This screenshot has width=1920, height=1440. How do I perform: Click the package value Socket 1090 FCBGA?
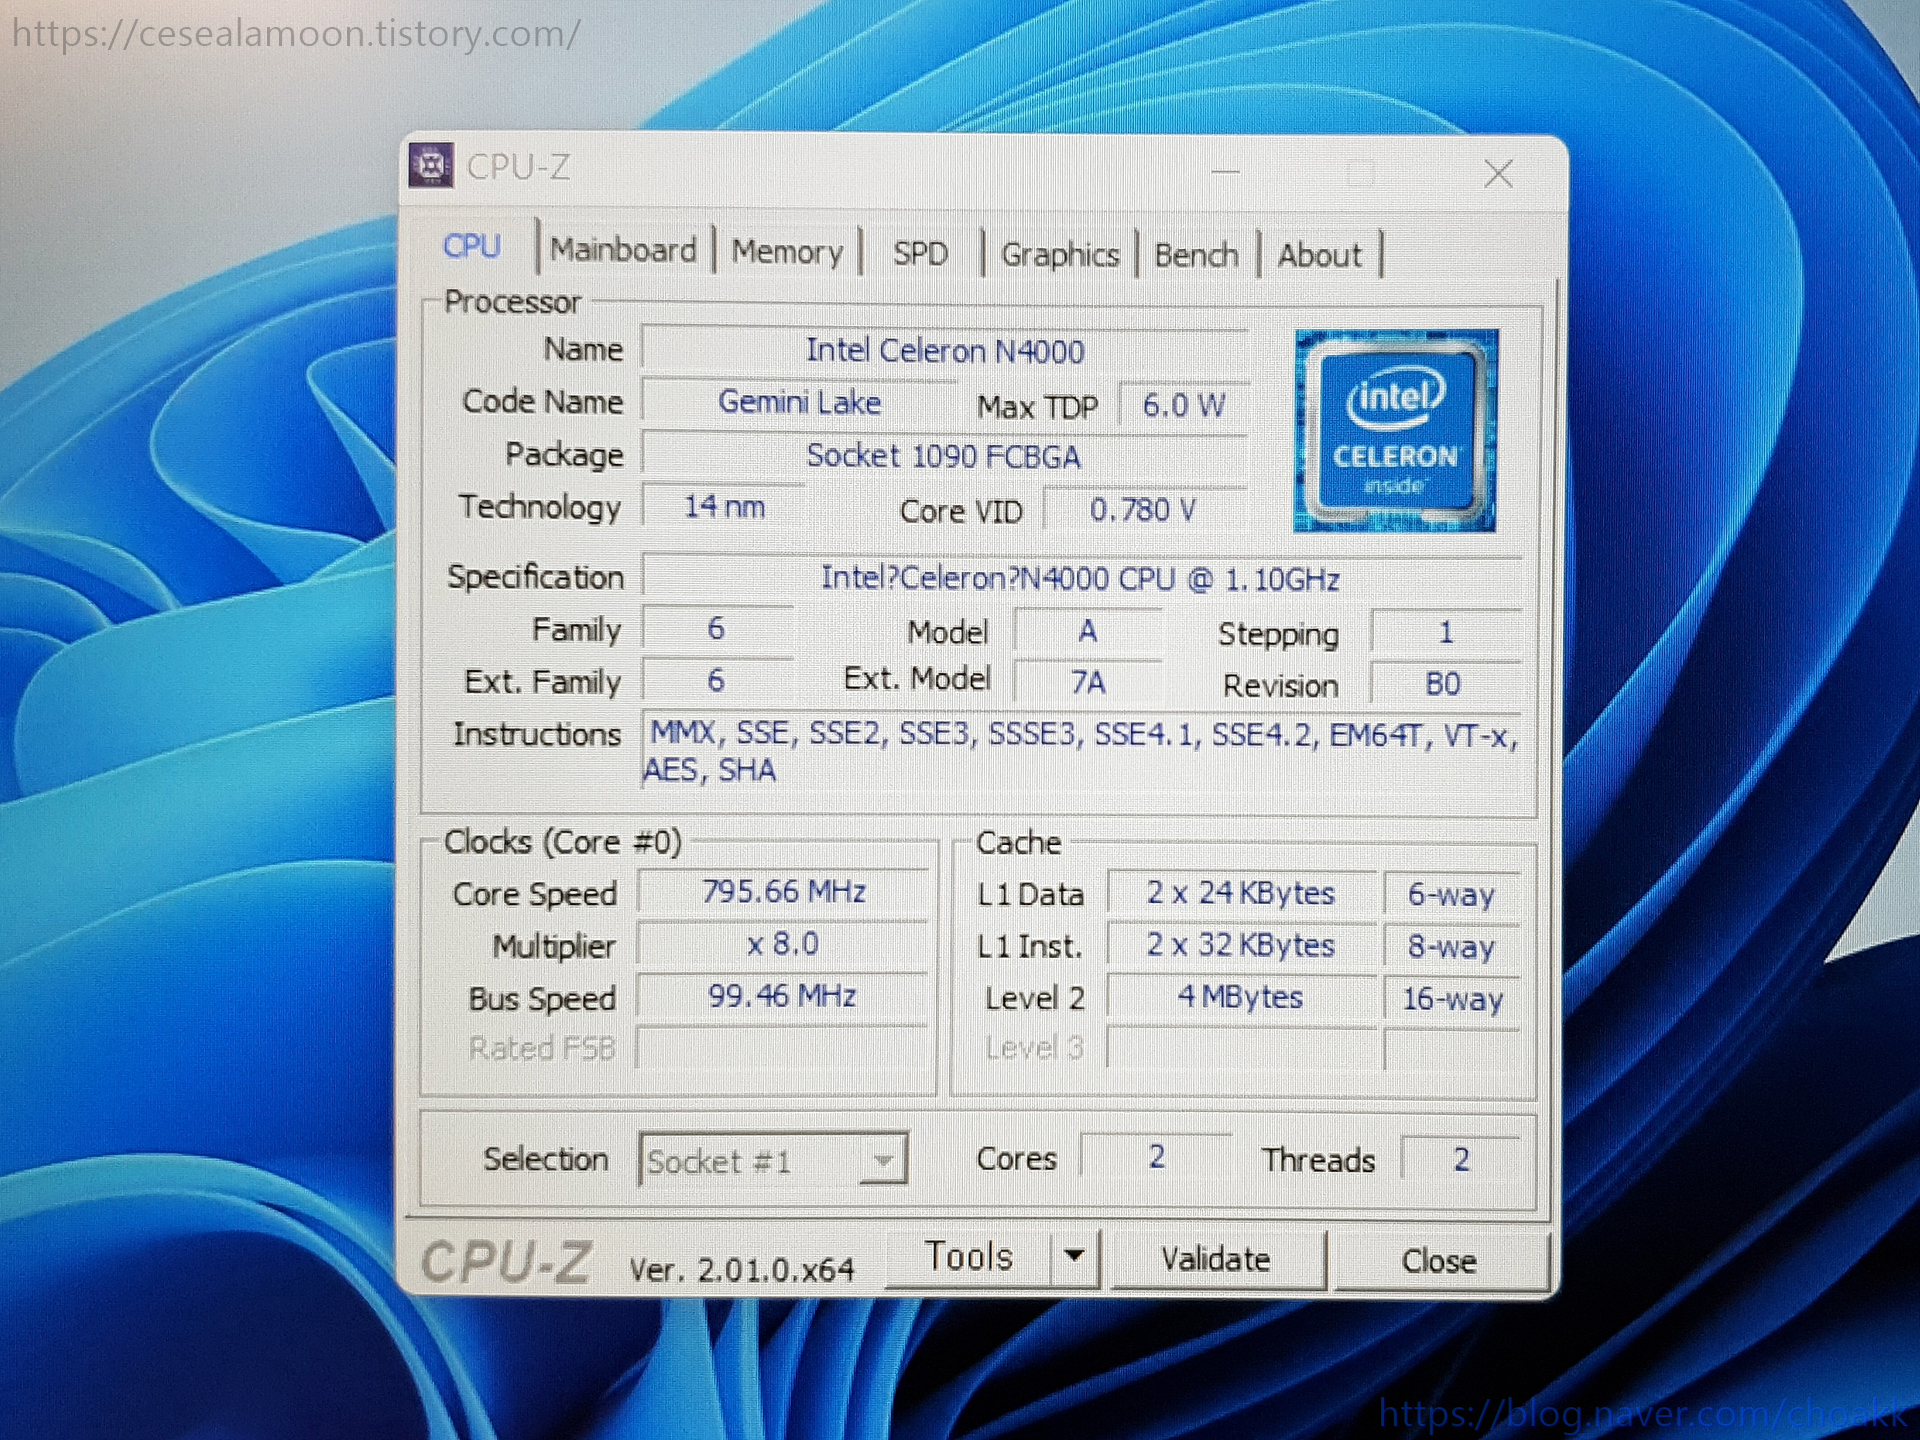(945, 457)
